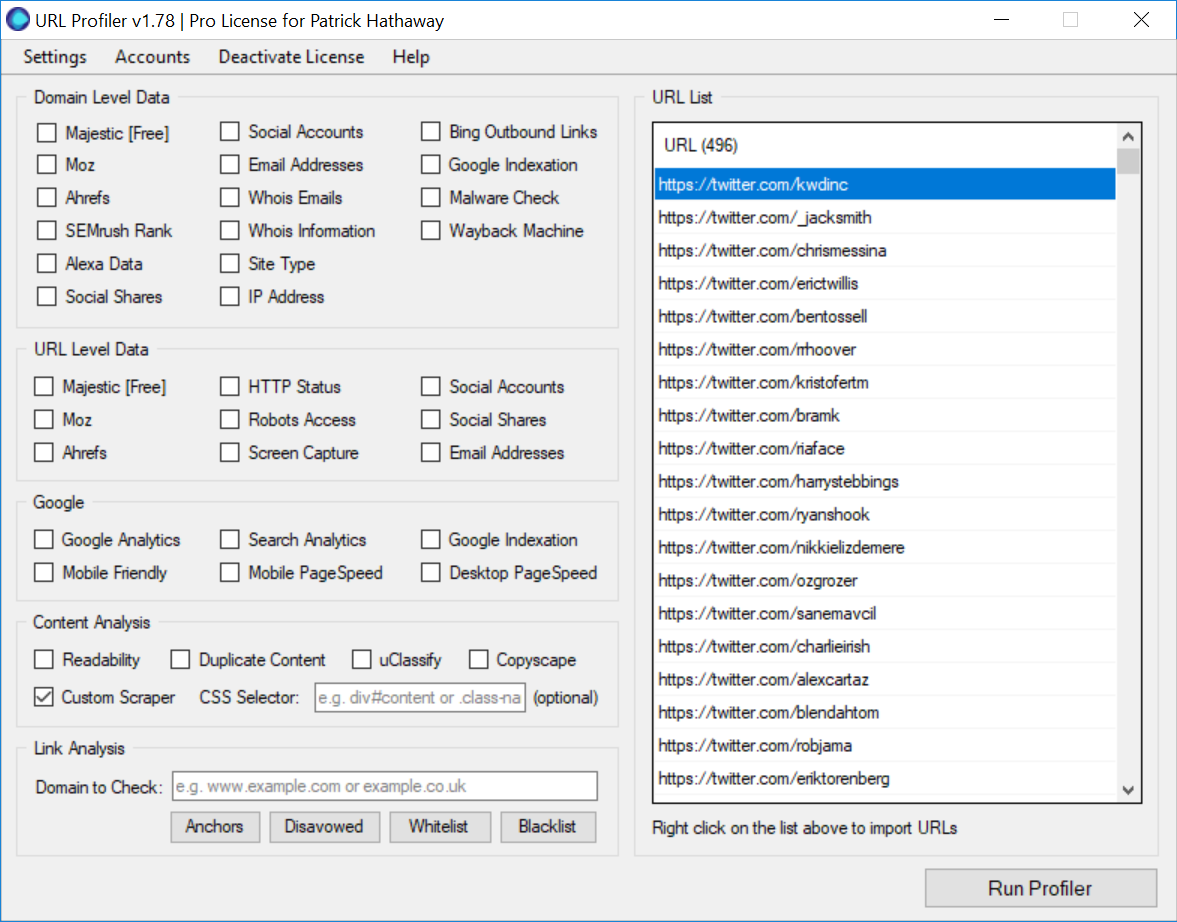
Task: Check the SEMrush Rank option
Action: (46, 230)
